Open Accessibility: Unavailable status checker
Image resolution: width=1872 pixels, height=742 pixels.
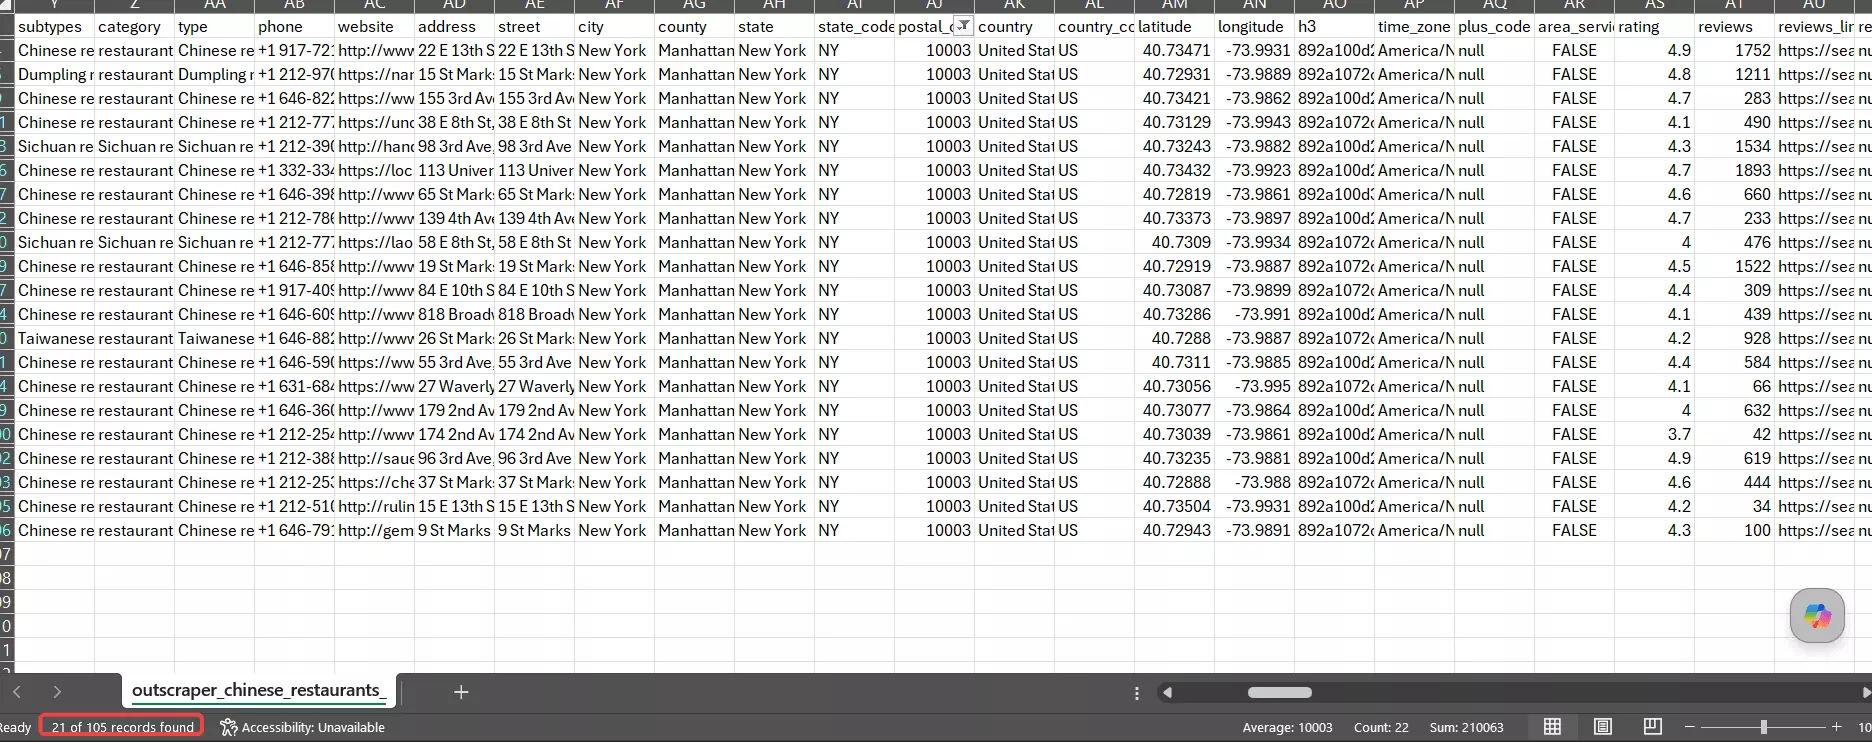tap(302, 727)
